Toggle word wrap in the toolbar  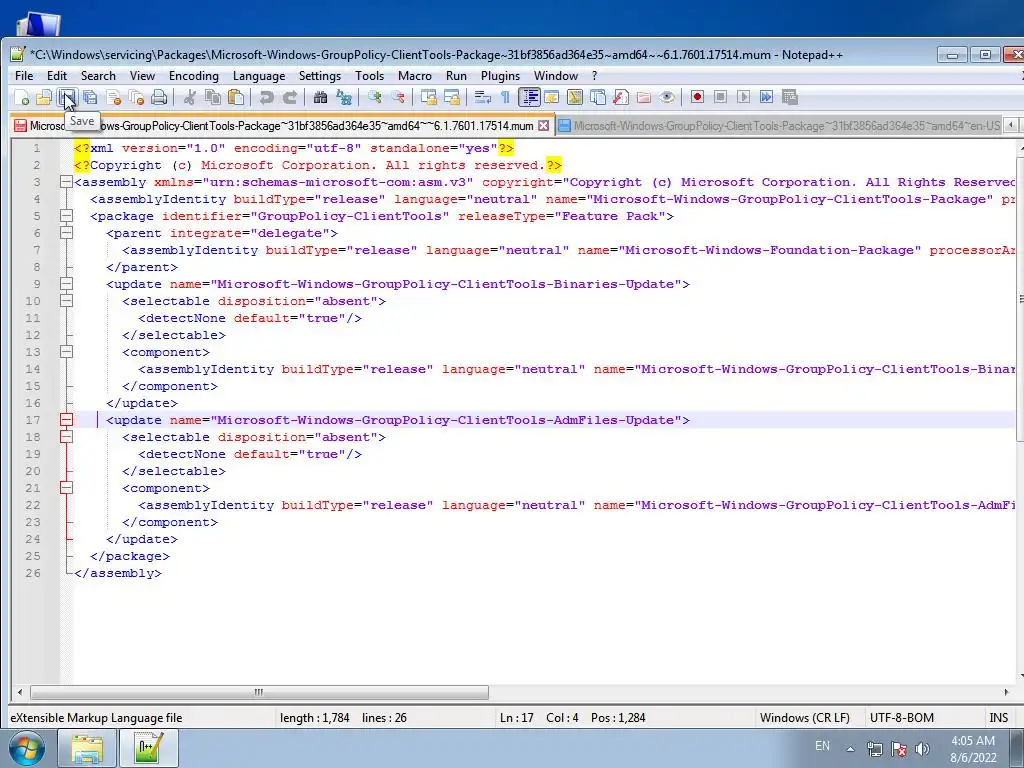(x=483, y=97)
